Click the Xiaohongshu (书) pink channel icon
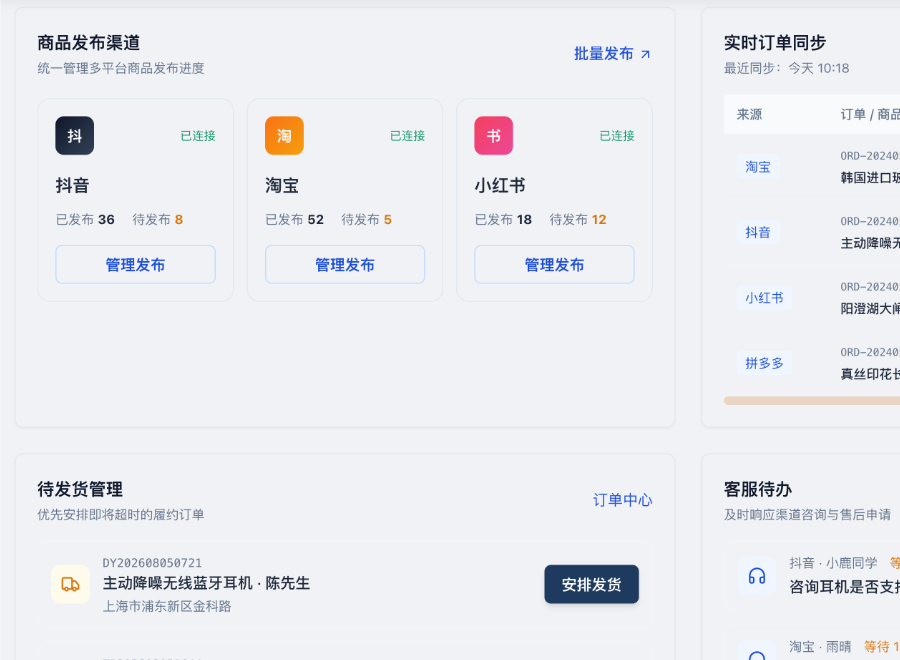Screen dimensions: 900x660 pos(494,136)
